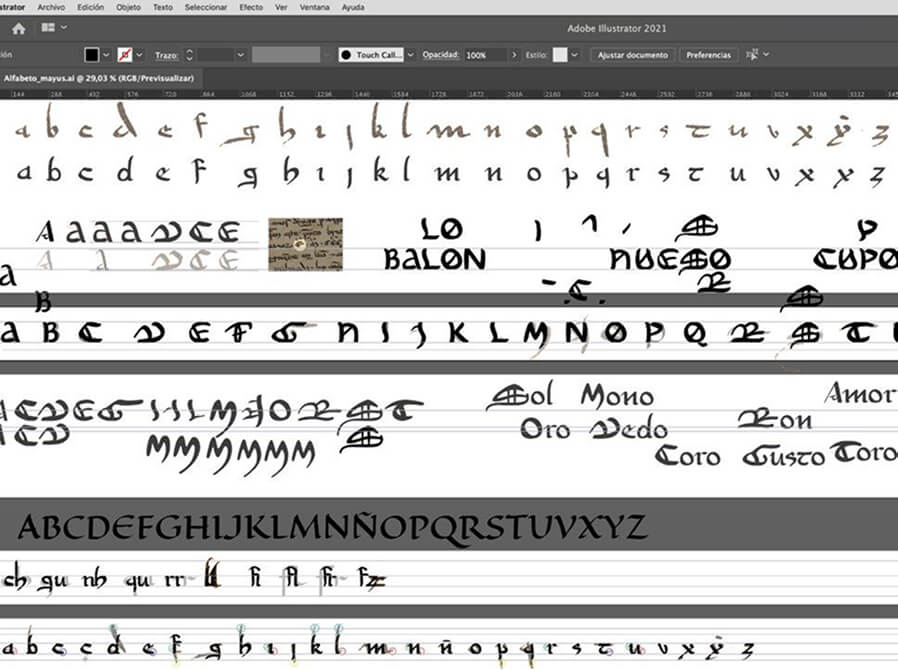898x670 pixels.
Task: Expand the opacity slider arrow
Action: coord(514,55)
